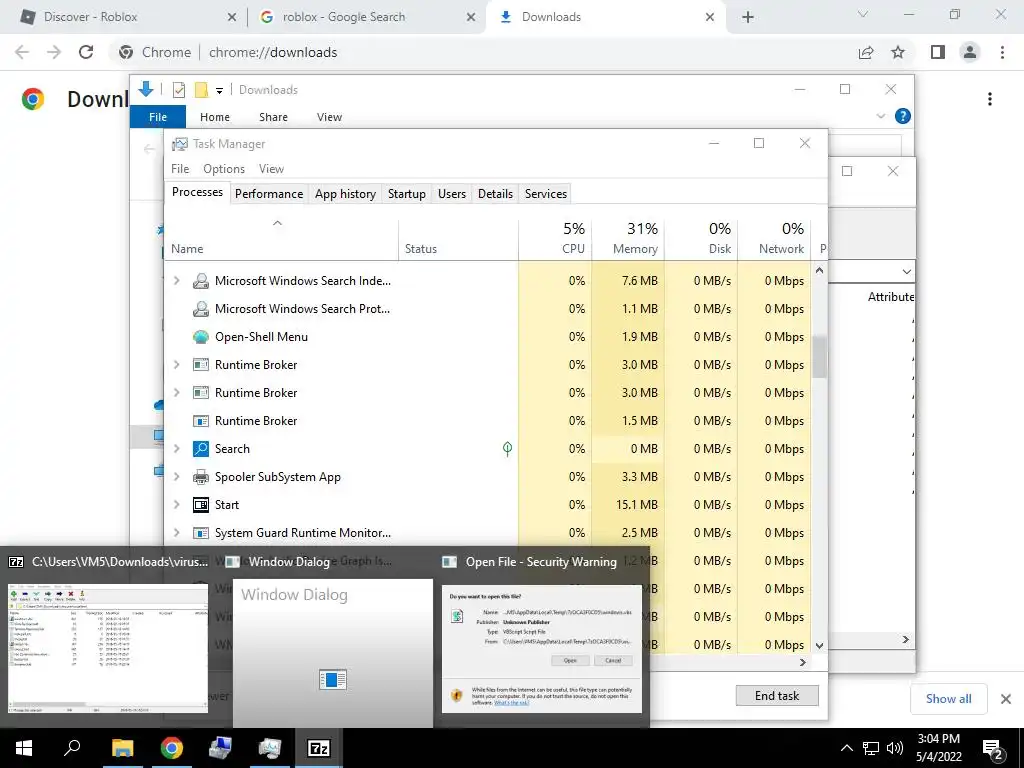The width and height of the screenshot is (1024, 768).
Task: Click the 7-Zip taskbar icon
Action: [x=319, y=748]
